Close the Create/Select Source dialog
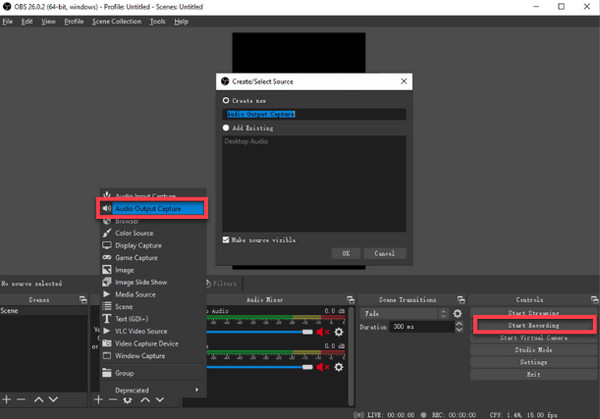 (x=404, y=81)
